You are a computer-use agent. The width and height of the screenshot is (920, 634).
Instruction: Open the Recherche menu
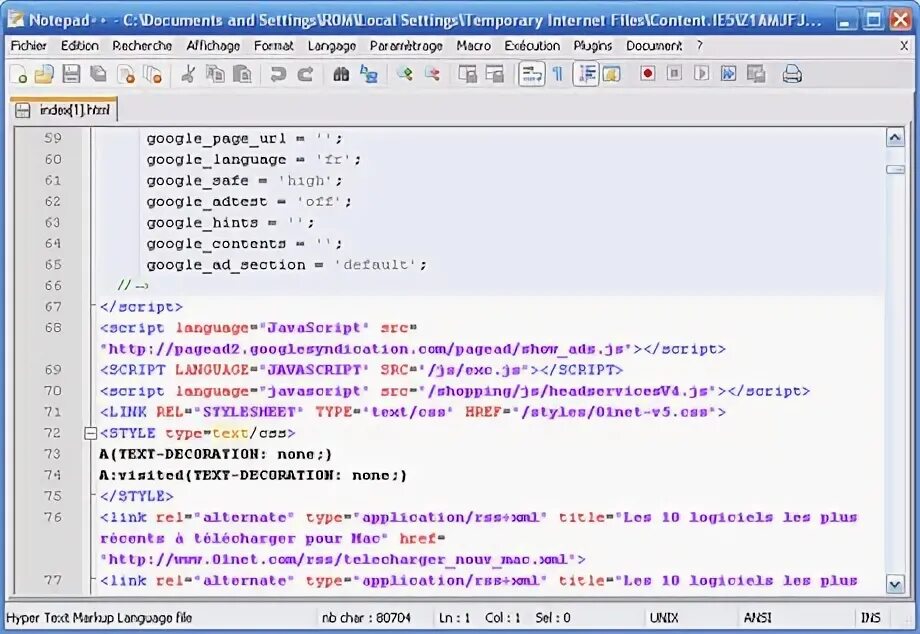[142, 46]
